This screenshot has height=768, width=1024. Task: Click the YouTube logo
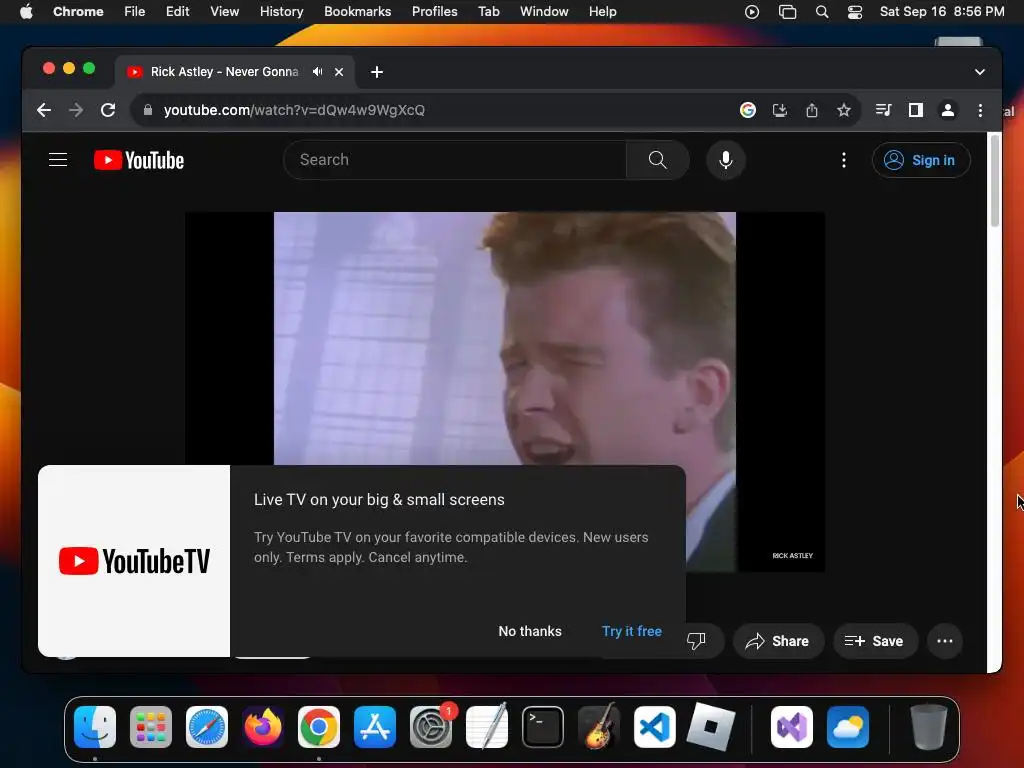[138, 160]
